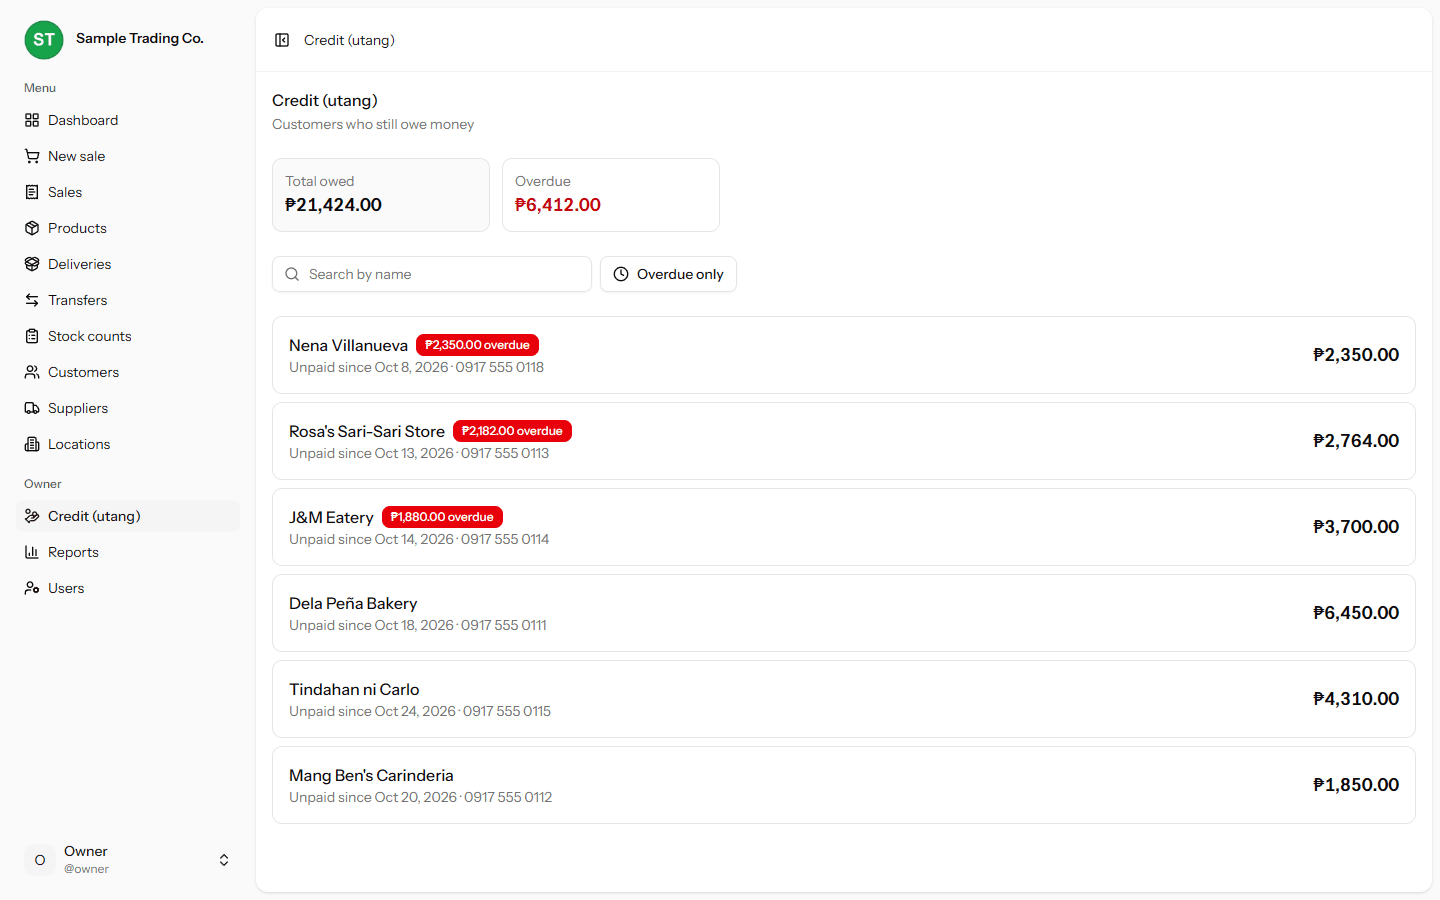Click the Sample Trading Co. name
The image size is (1440, 900).
click(x=140, y=38)
